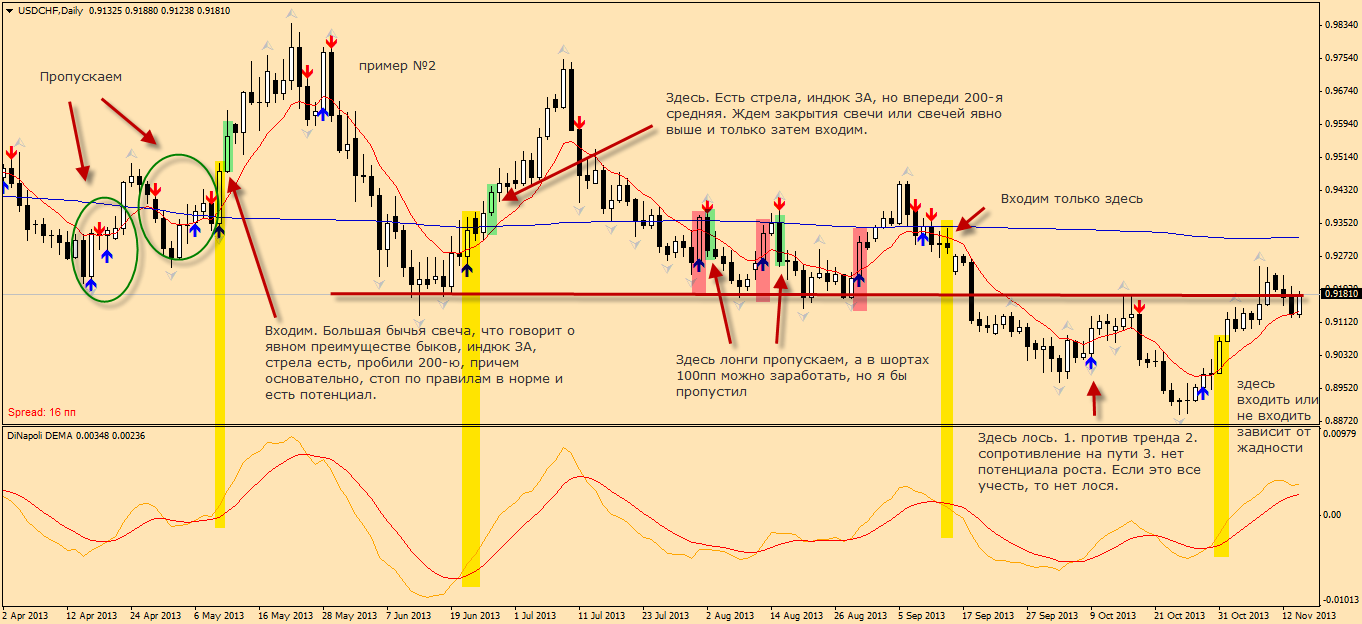The height and width of the screenshot is (624, 1362).
Task: Click the 23 Jul 2013 date label
Action: point(666,616)
